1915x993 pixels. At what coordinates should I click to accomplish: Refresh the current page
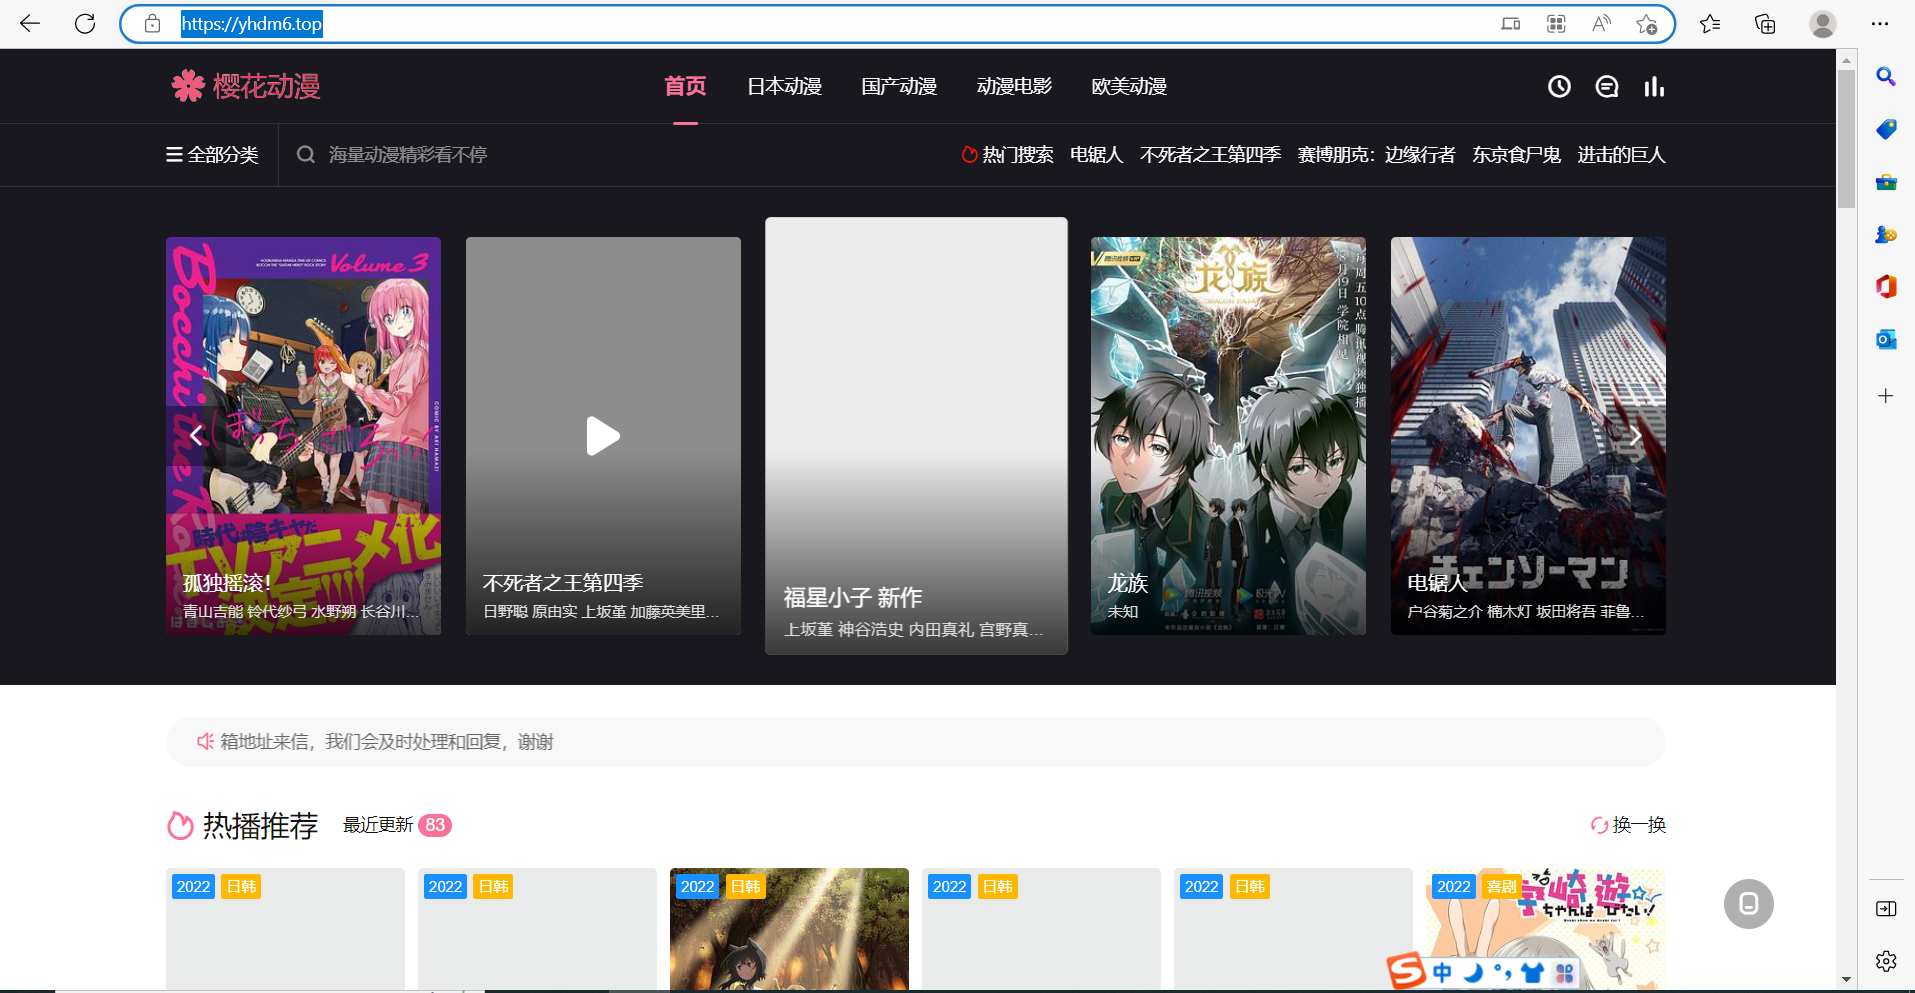coord(85,24)
